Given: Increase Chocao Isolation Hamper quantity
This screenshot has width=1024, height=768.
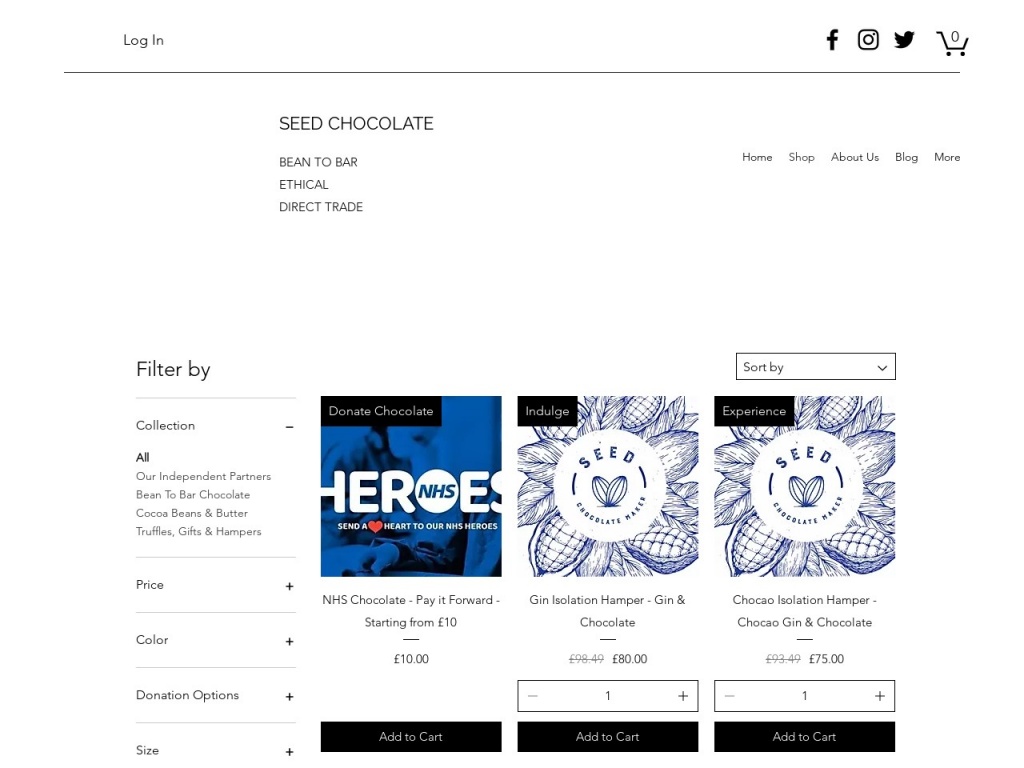Looking at the screenshot, I should (880, 696).
